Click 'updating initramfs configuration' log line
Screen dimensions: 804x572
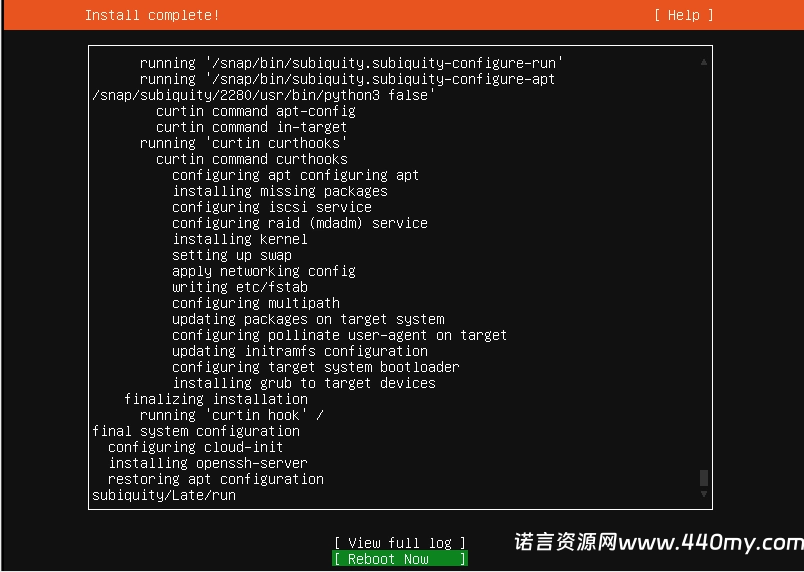pos(300,351)
